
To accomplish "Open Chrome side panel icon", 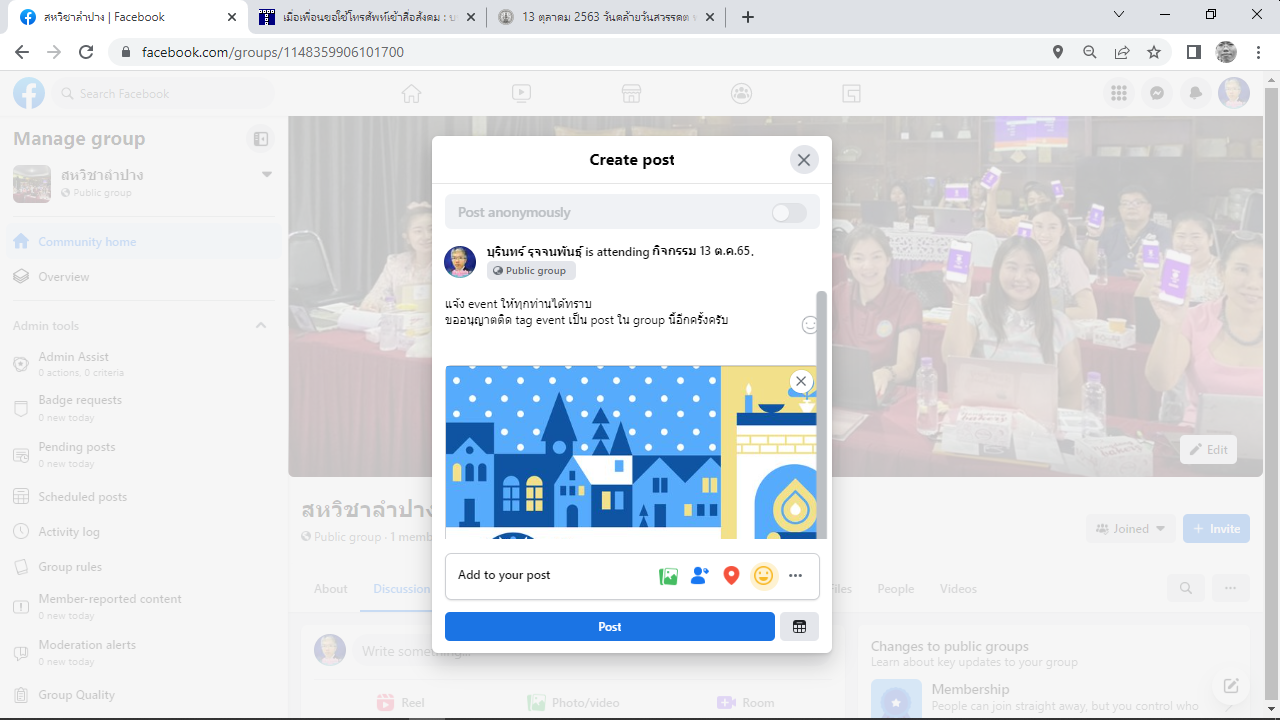I will coord(1194,52).
